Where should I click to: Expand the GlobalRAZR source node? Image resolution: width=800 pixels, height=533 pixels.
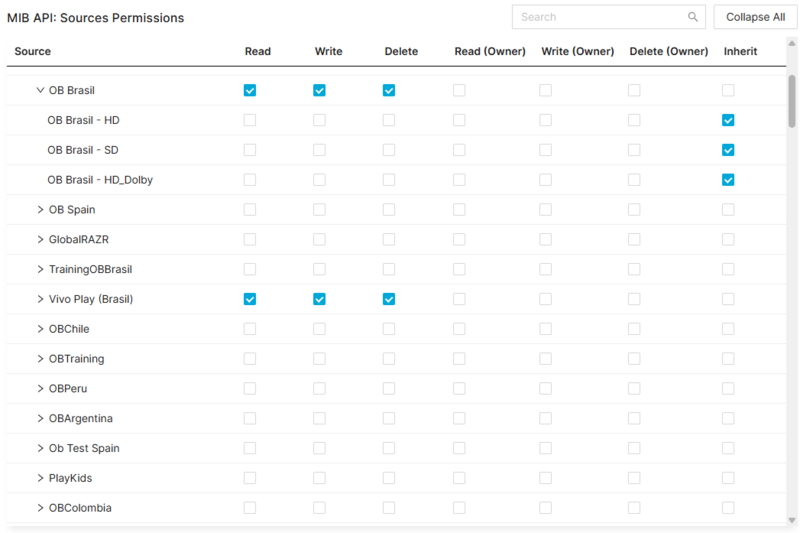[40, 240]
